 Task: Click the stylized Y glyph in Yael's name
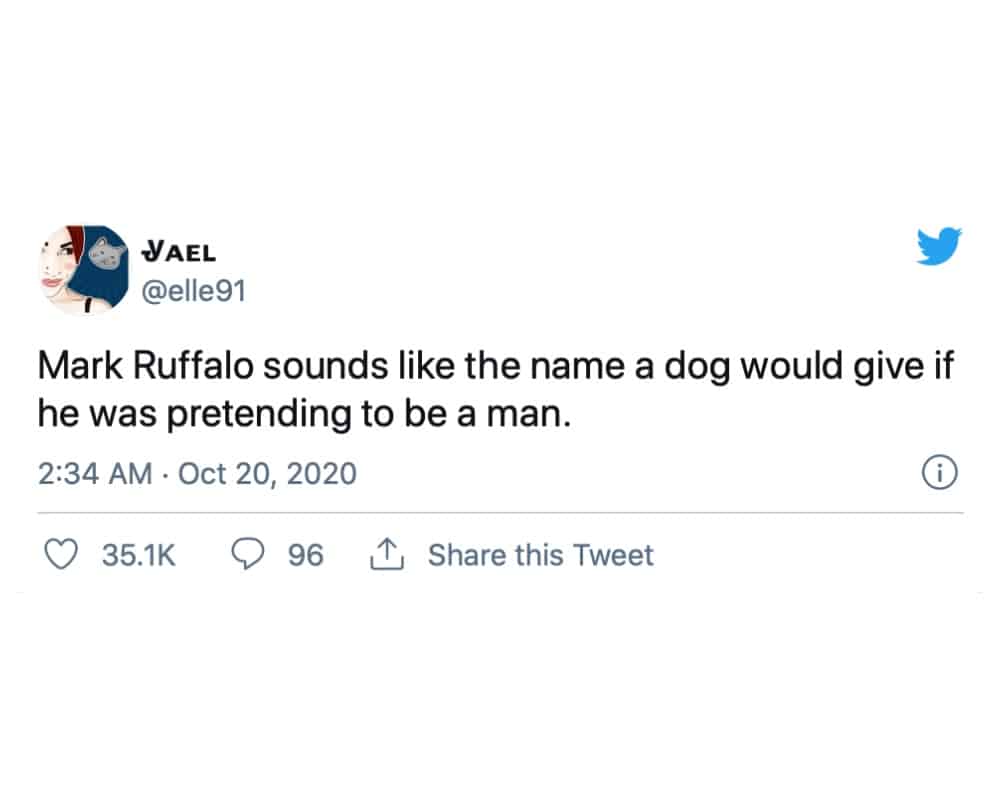coord(152,251)
